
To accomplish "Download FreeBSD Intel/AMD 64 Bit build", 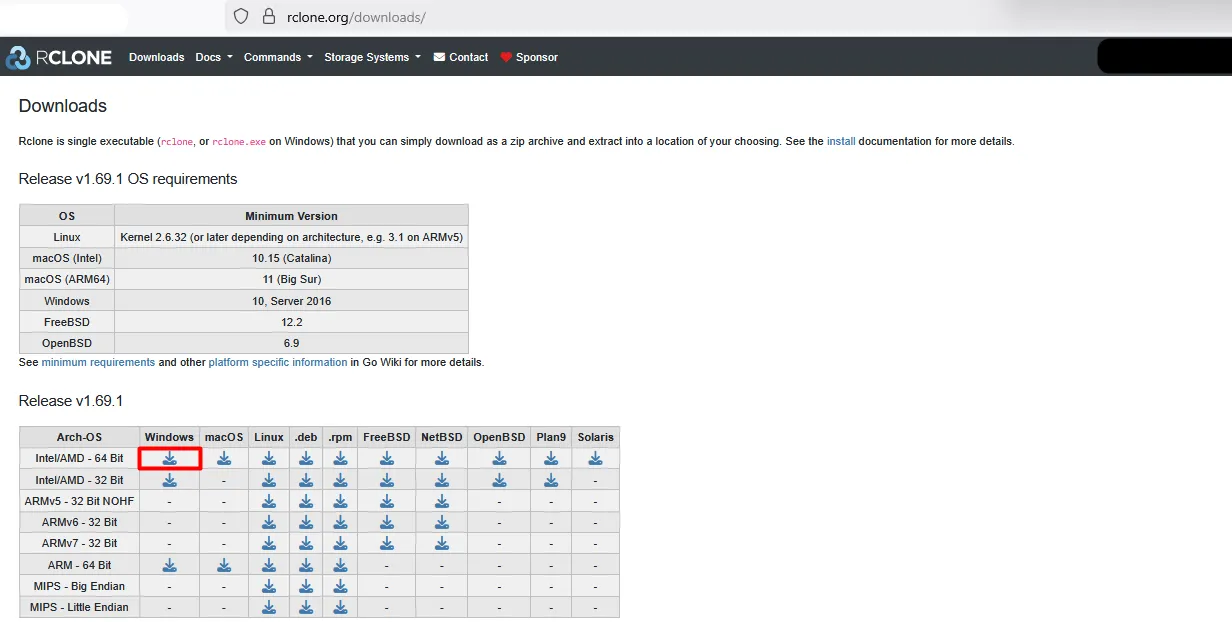I will [387, 458].
